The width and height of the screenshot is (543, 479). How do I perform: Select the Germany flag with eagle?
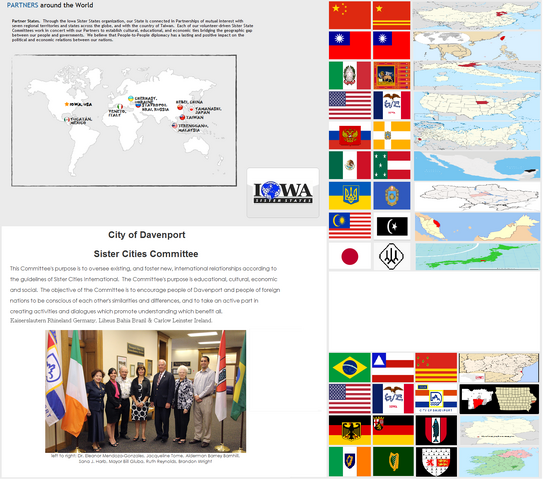[350, 430]
